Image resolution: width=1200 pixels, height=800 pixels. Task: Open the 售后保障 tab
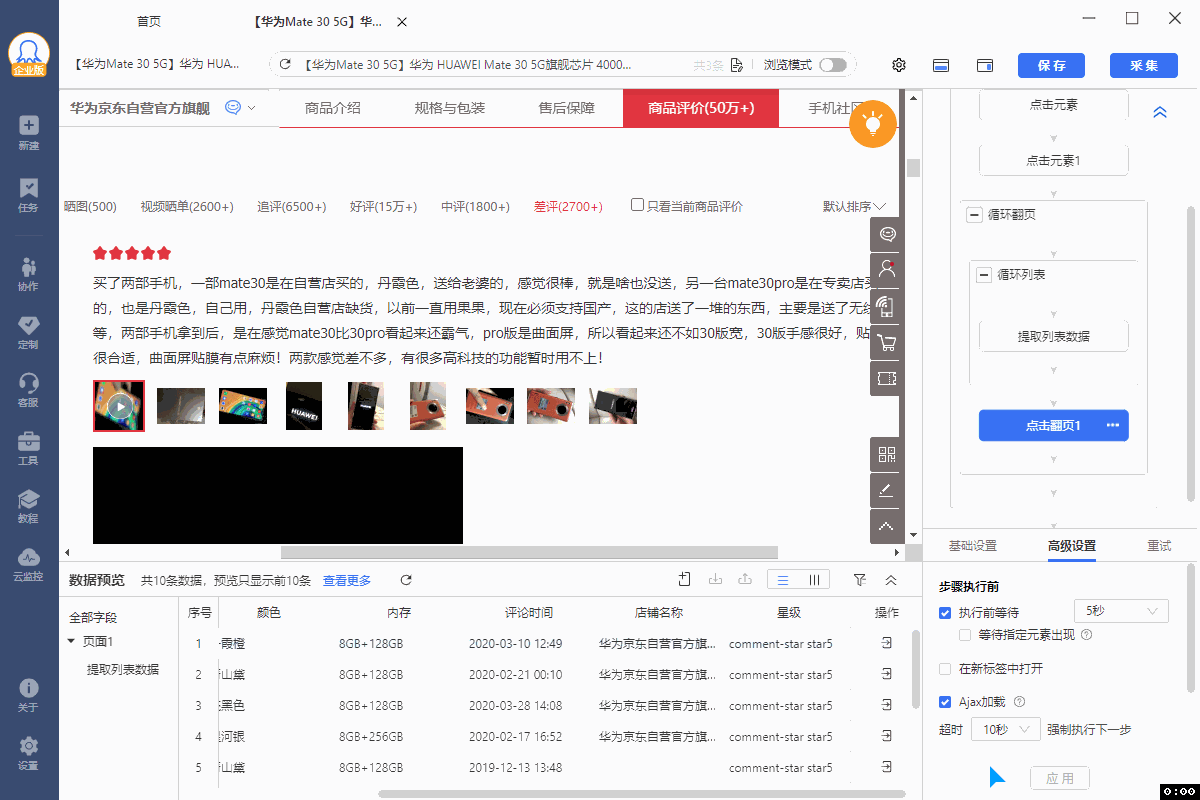567,108
